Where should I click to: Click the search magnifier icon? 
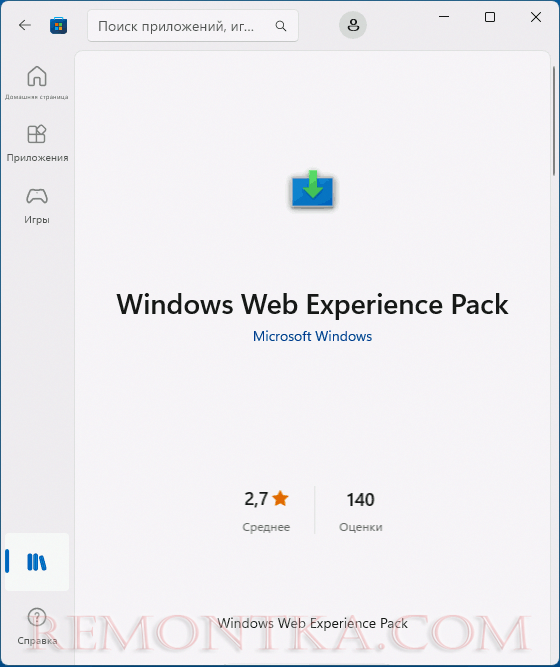[x=281, y=26]
